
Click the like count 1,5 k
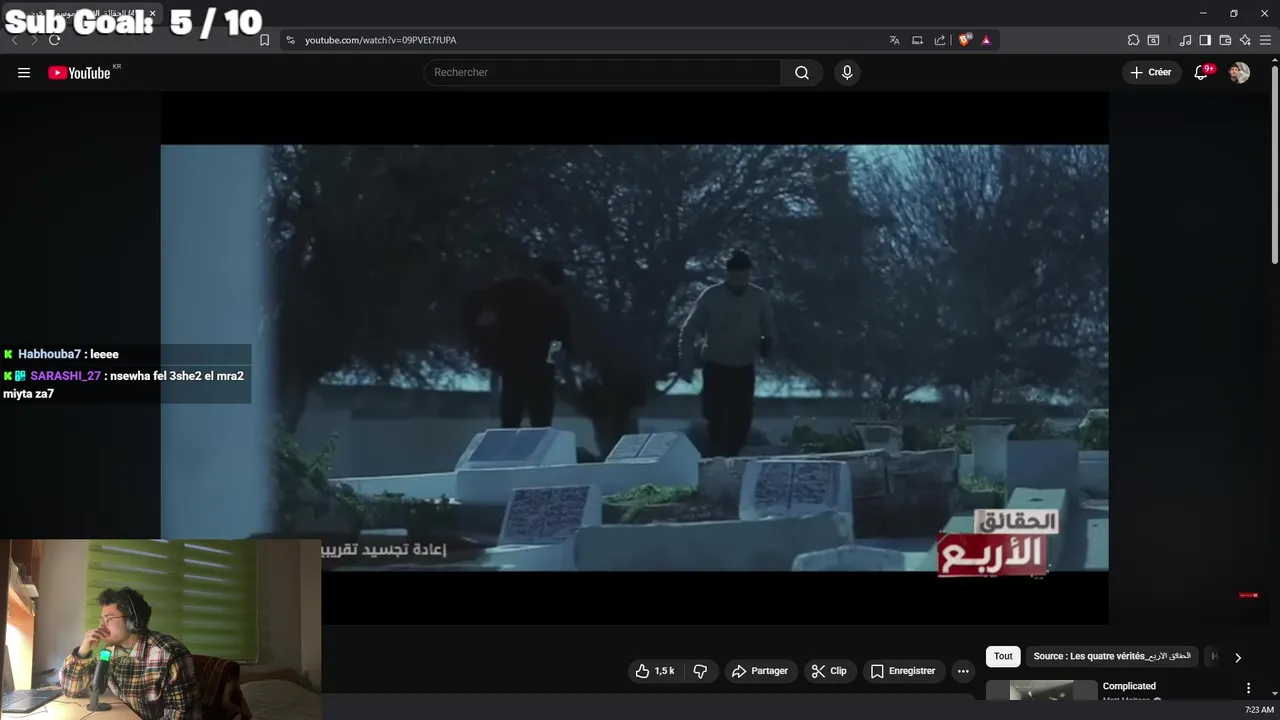point(664,671)
